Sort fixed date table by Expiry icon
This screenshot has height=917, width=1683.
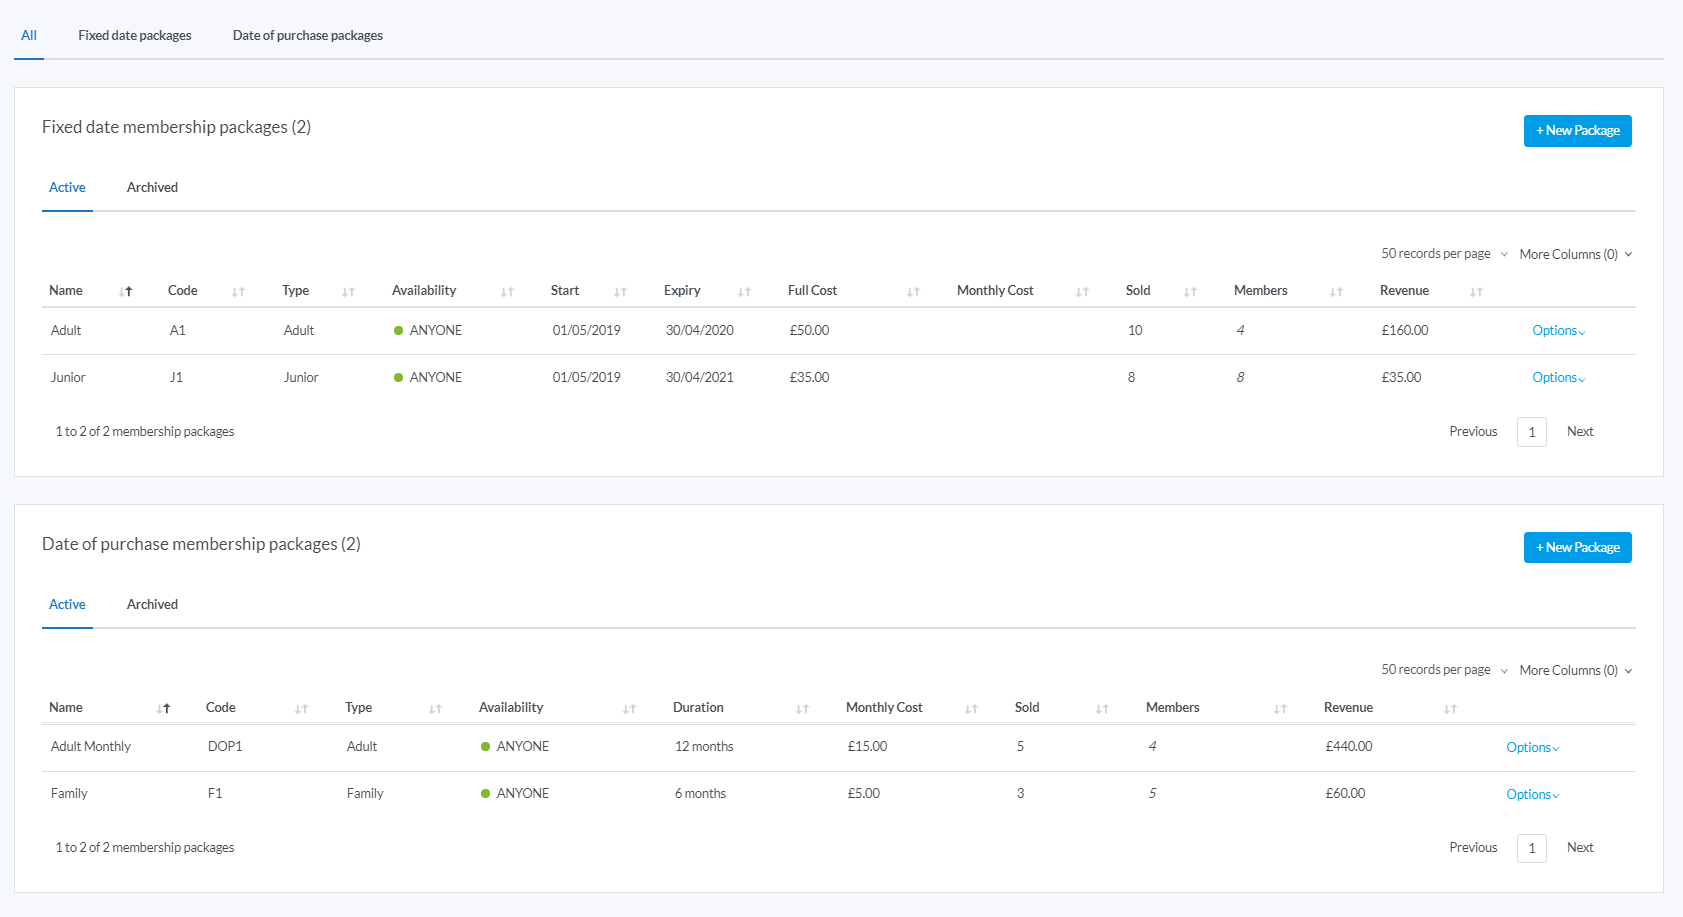pos(744,292)
